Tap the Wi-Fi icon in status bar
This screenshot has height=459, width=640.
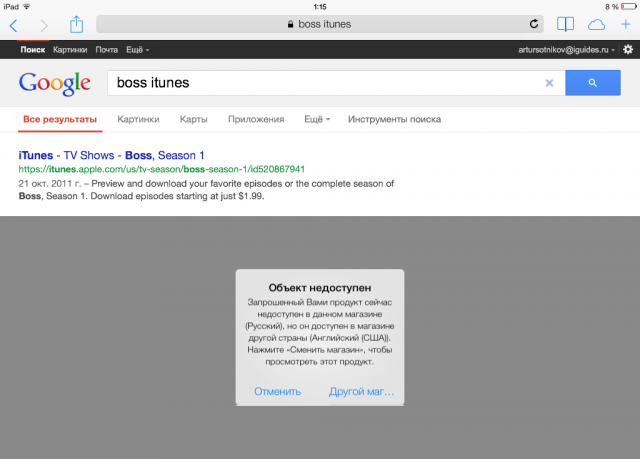pyautogui.click(x=27, y=7)
